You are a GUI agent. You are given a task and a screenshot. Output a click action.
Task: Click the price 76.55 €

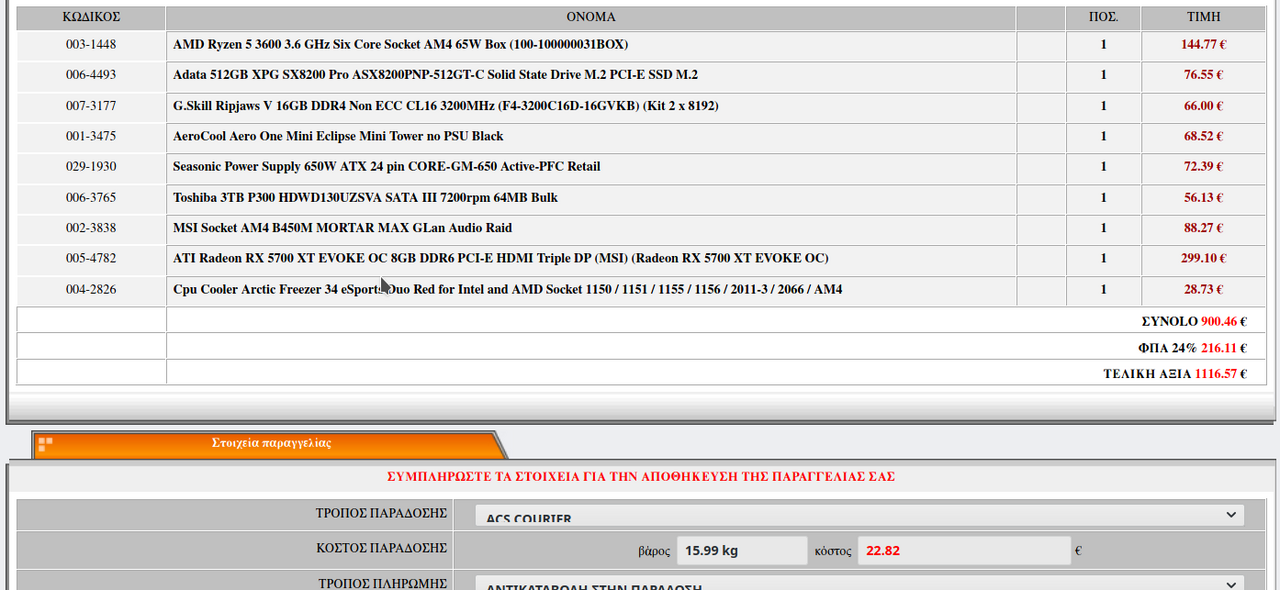[x=1204, y=75]
